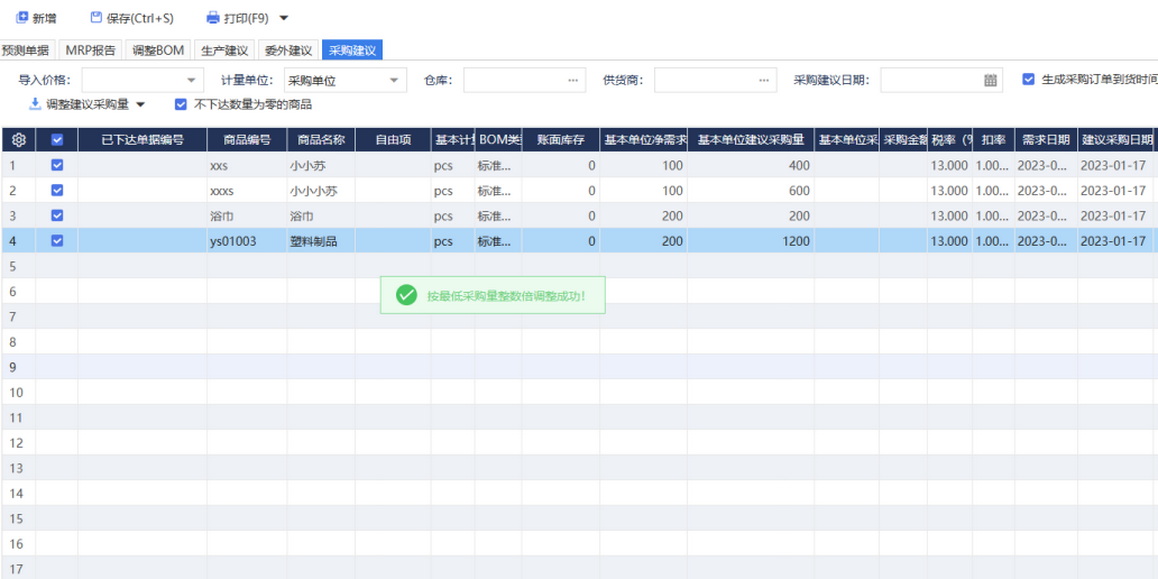This screenshot has height=579, width=1158.
Task: Click the 基本单位建议采购量 column header
Action: click(750, 140)
